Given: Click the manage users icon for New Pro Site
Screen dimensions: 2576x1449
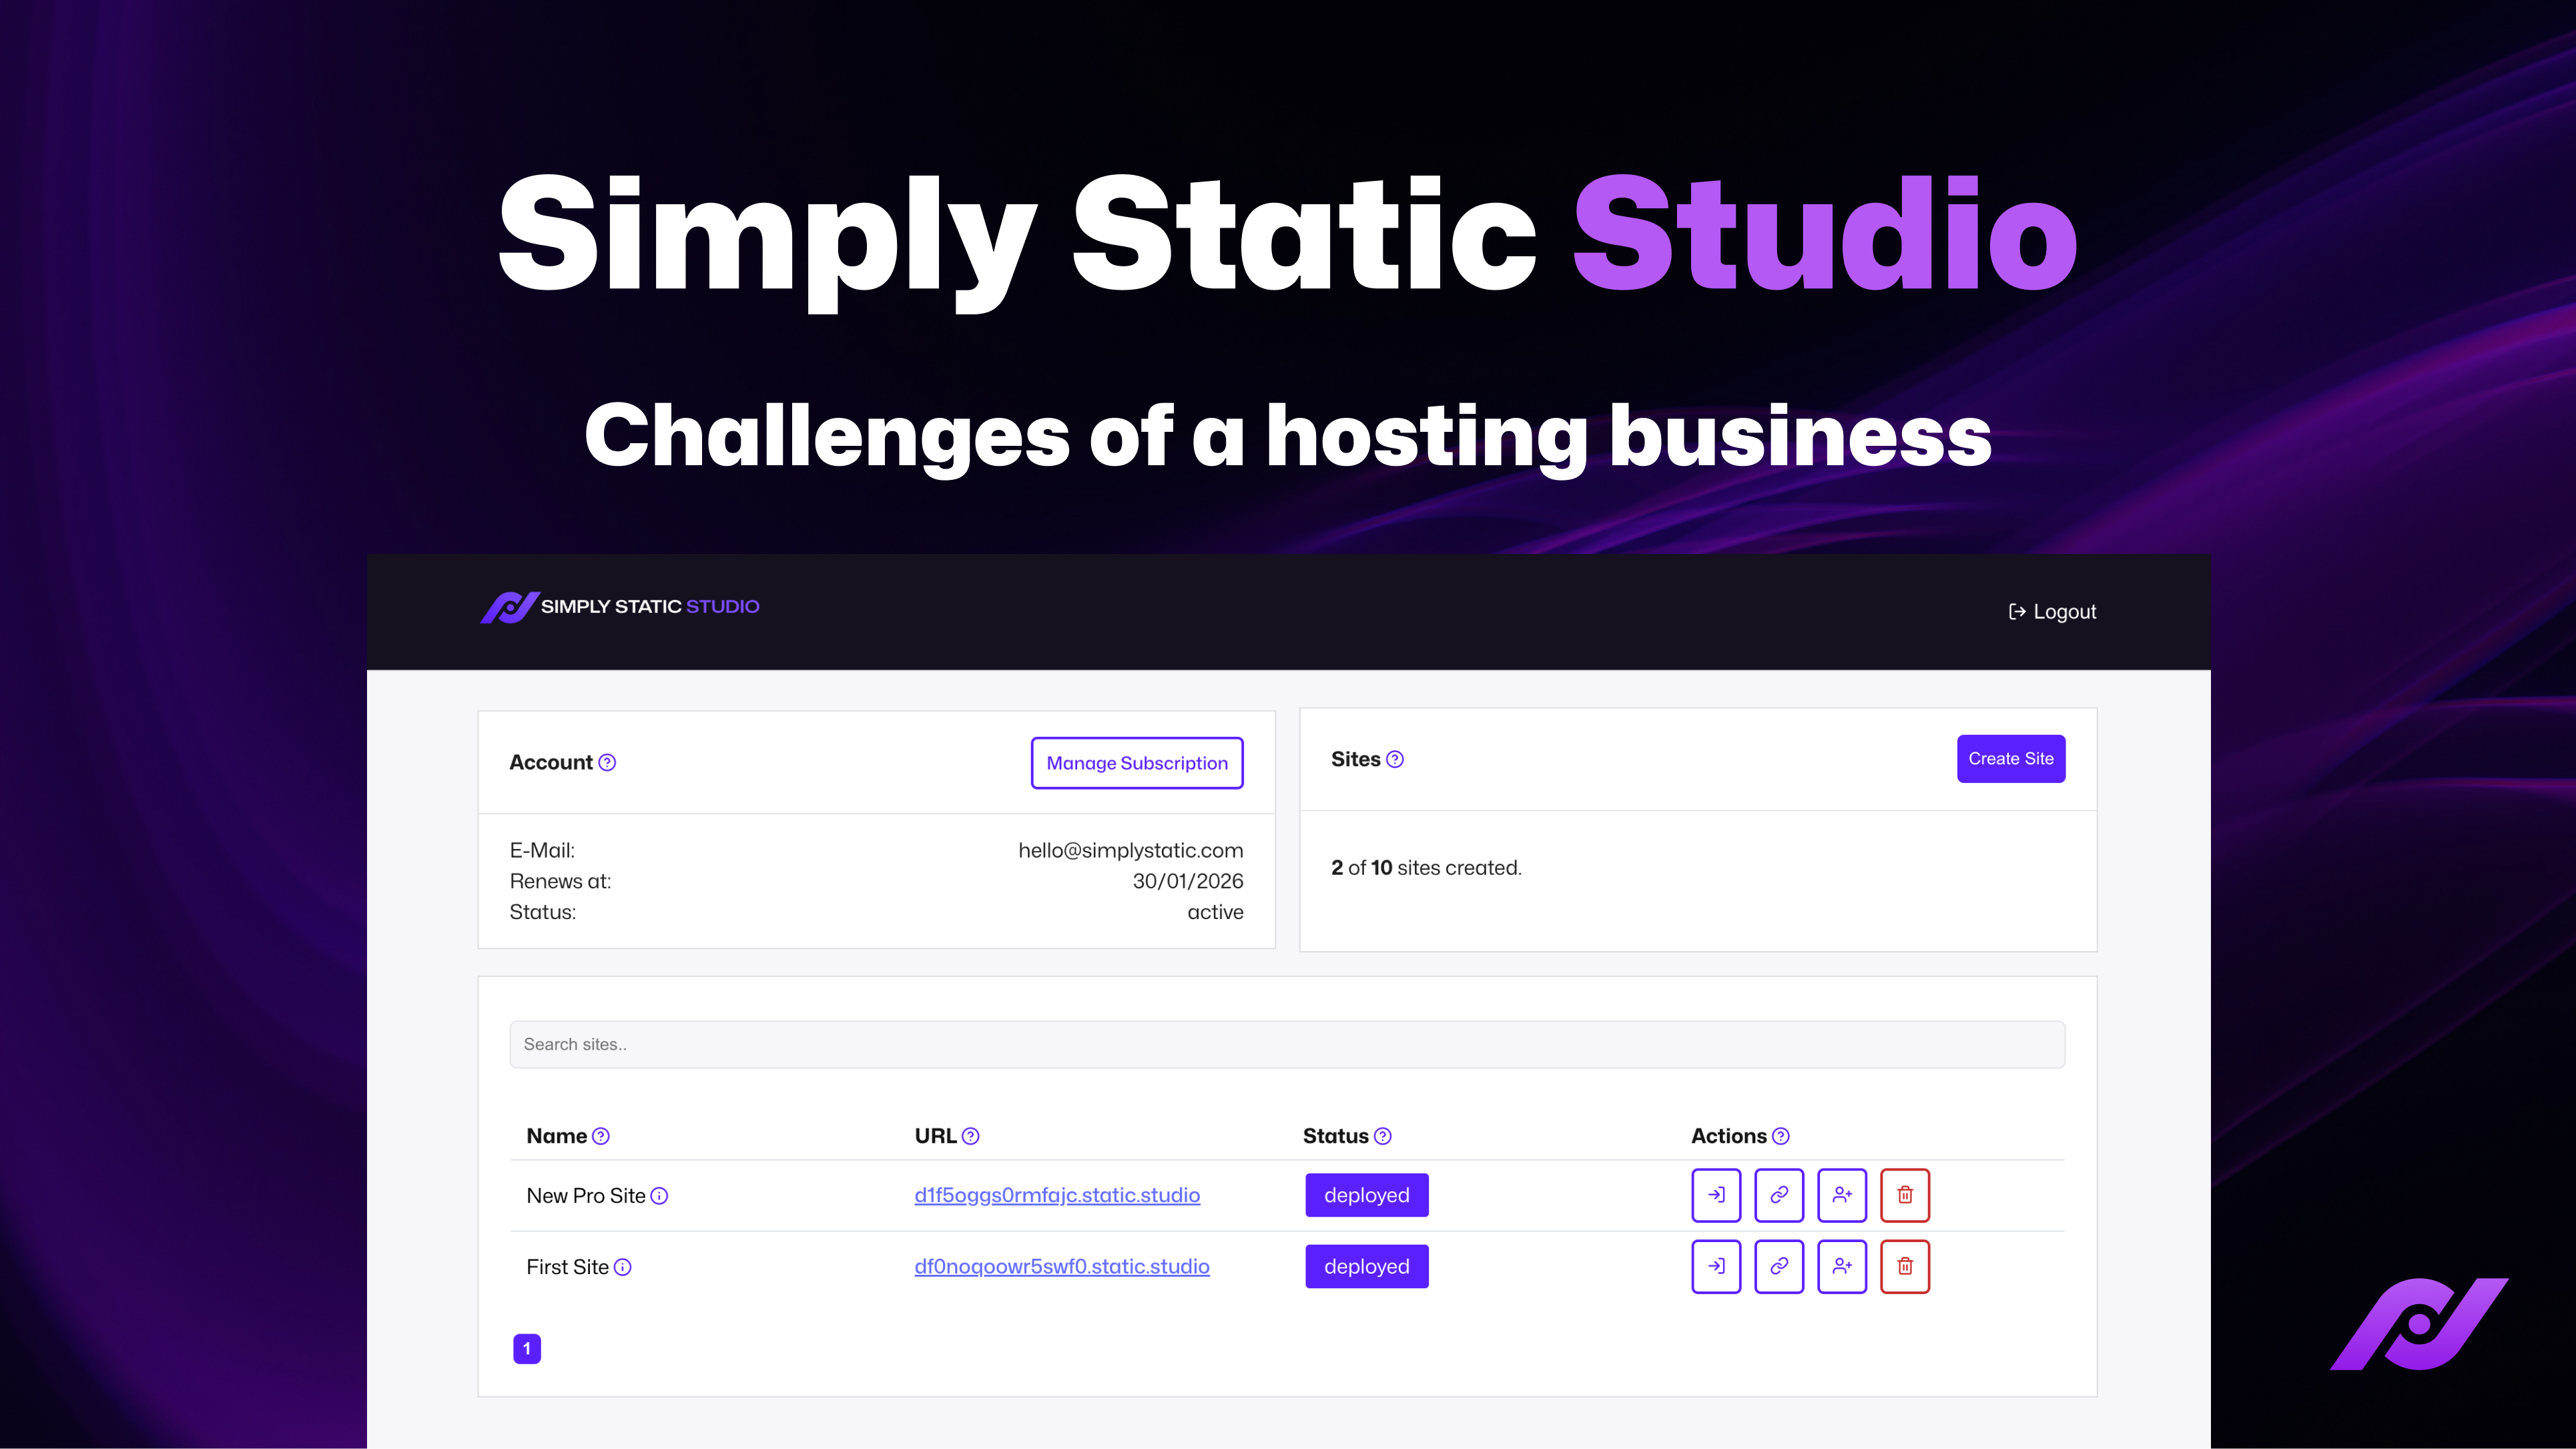Looking at the screenshot, I should 1842,1194.
